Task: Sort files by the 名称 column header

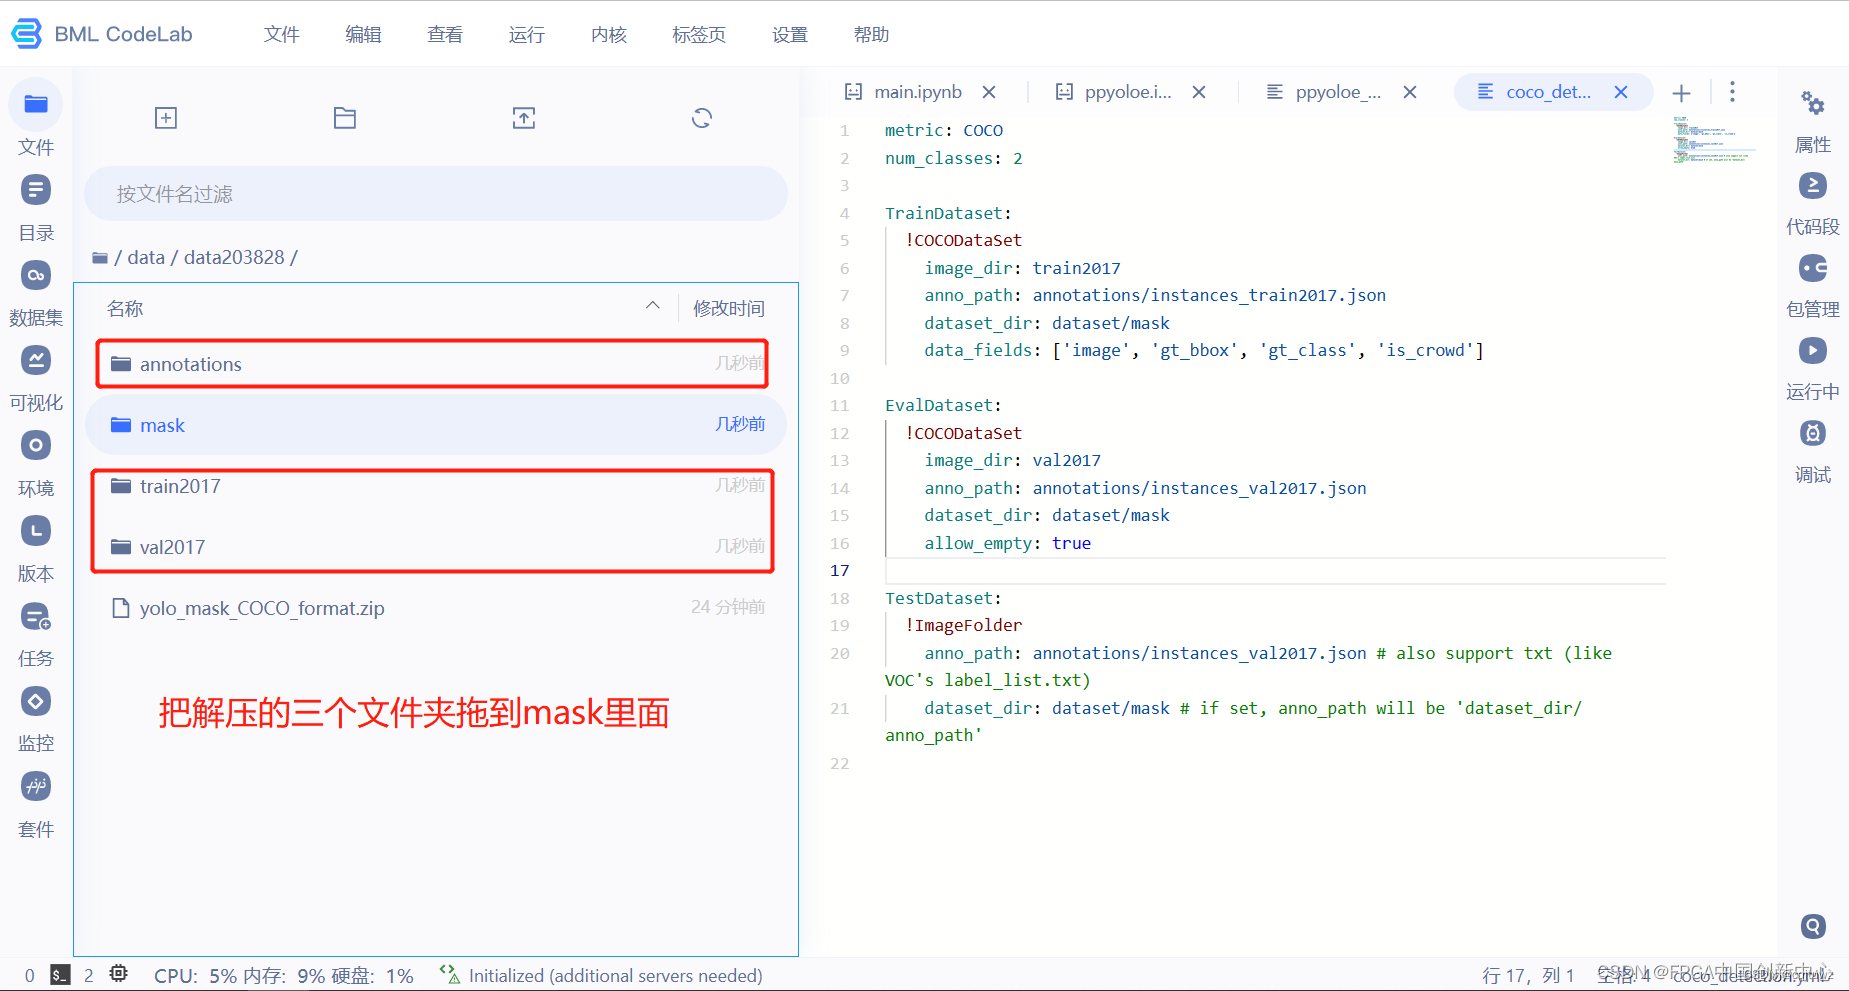Action: (125, 309)
